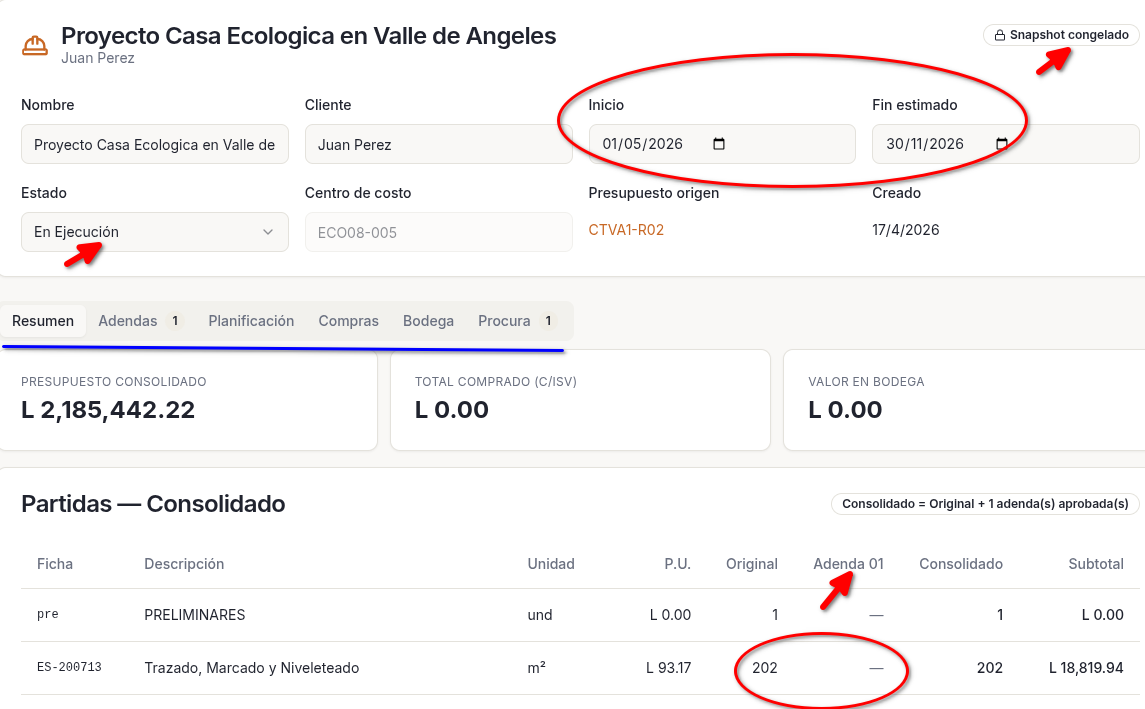Image resolution: width=1145 pixels, height=709 pixels.
Task: Click the lock icon in Snapshot congelado
Action: point(999,35)
